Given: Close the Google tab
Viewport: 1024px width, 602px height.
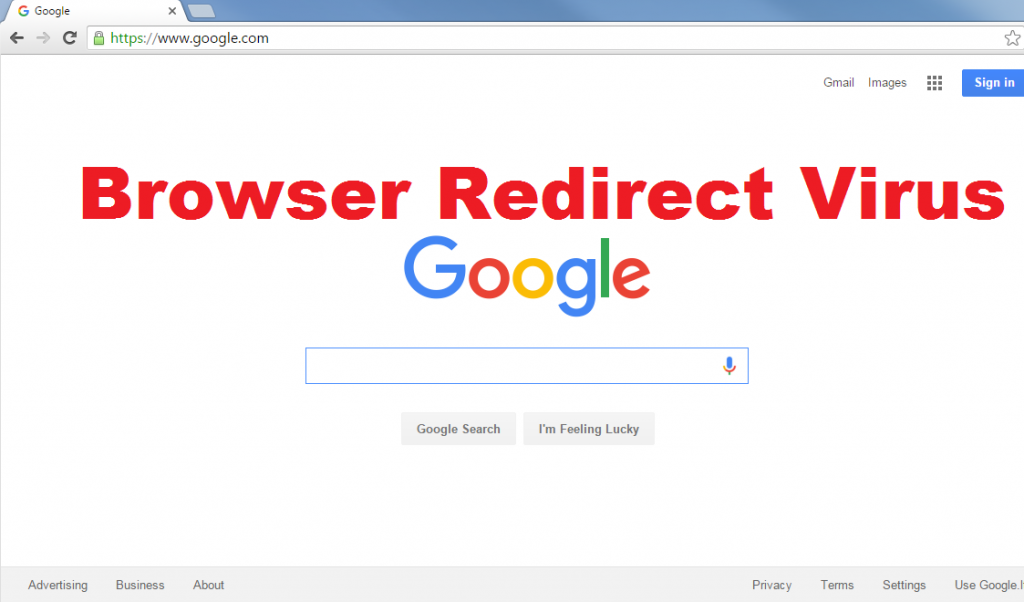Looking at the screenshot, I should click(x=172, y=11).
